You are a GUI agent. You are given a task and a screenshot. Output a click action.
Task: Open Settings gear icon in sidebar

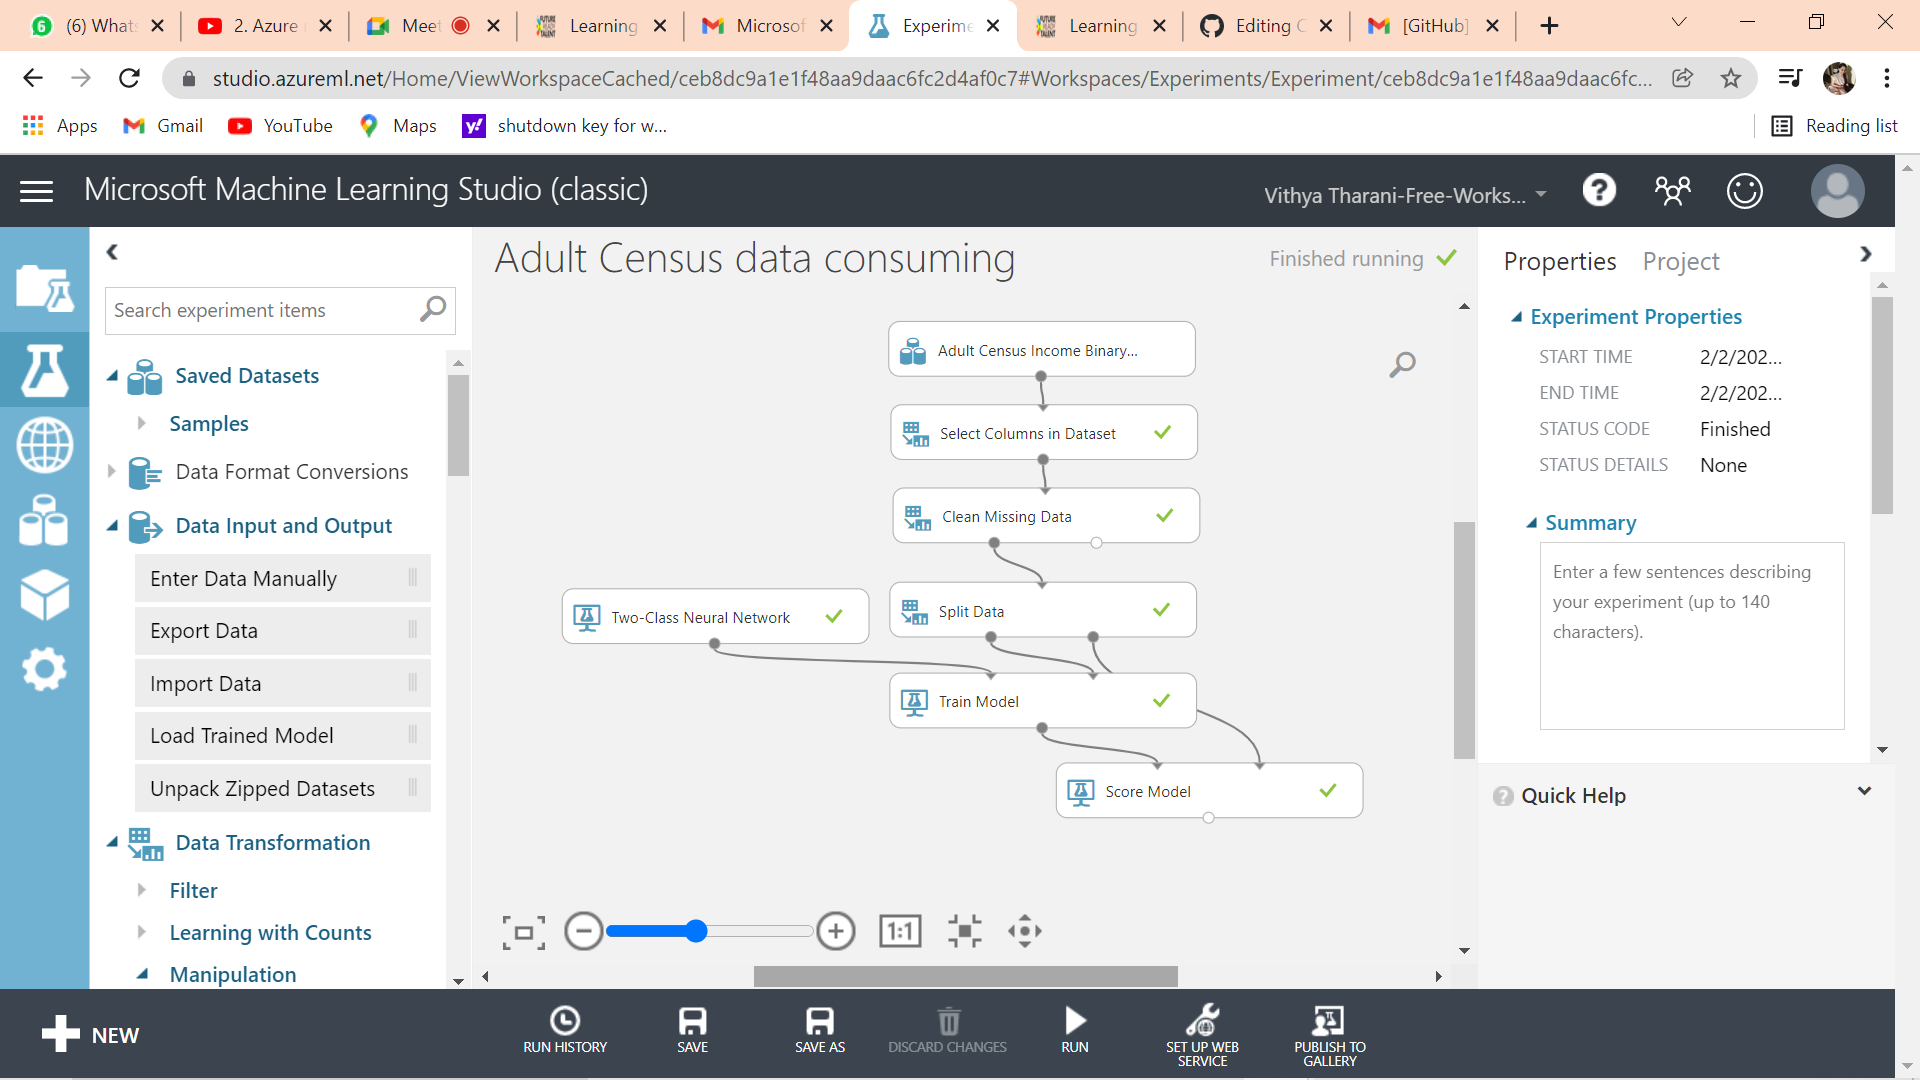pos(44,669)
